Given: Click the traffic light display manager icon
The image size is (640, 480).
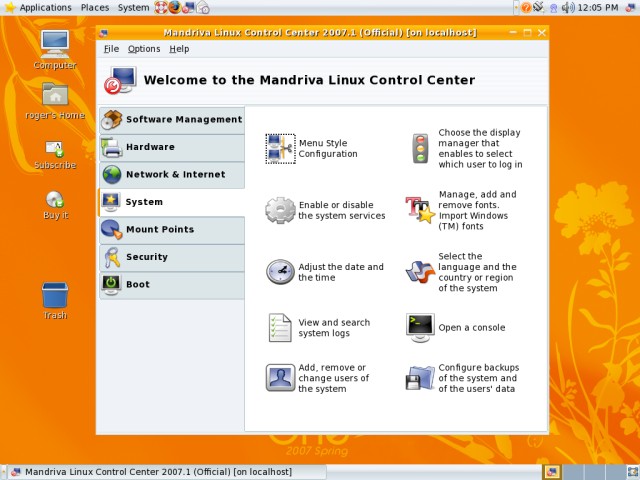Looking at the screenshot, I should pos(420,149).
